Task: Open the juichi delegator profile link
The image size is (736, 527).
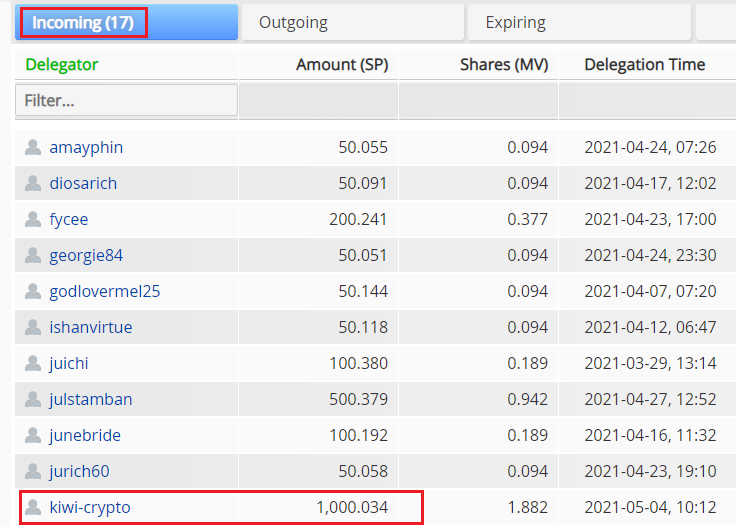Action: point(69,363)
